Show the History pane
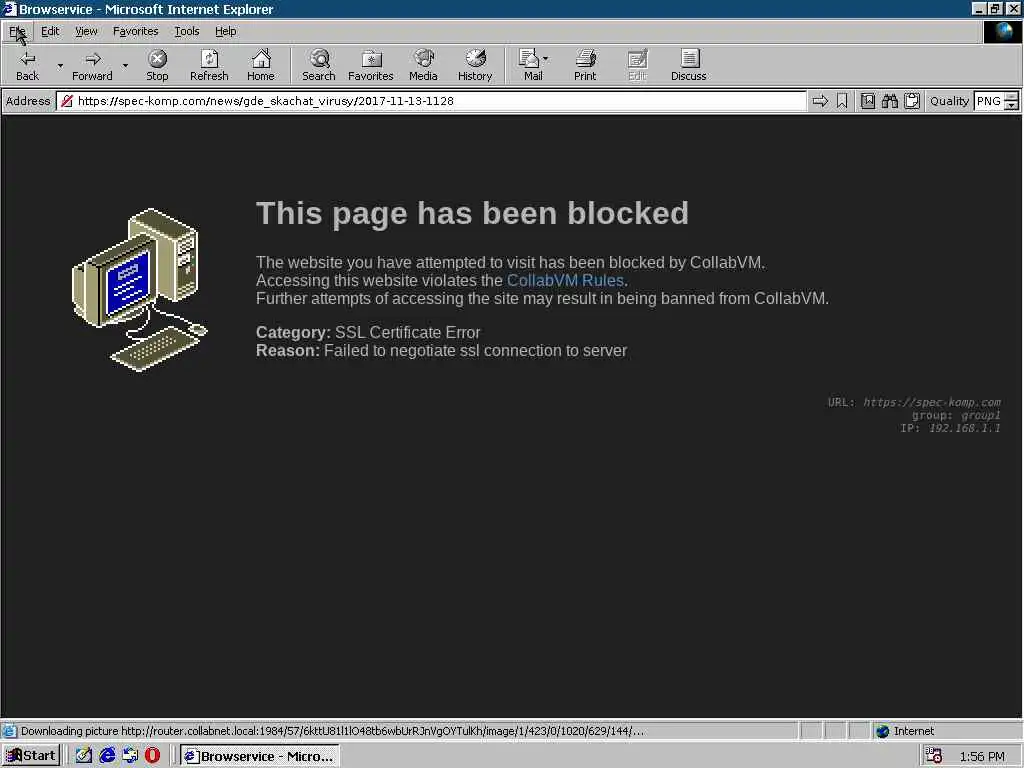This screenshot has height=768, width=1024. pos(475,65)
